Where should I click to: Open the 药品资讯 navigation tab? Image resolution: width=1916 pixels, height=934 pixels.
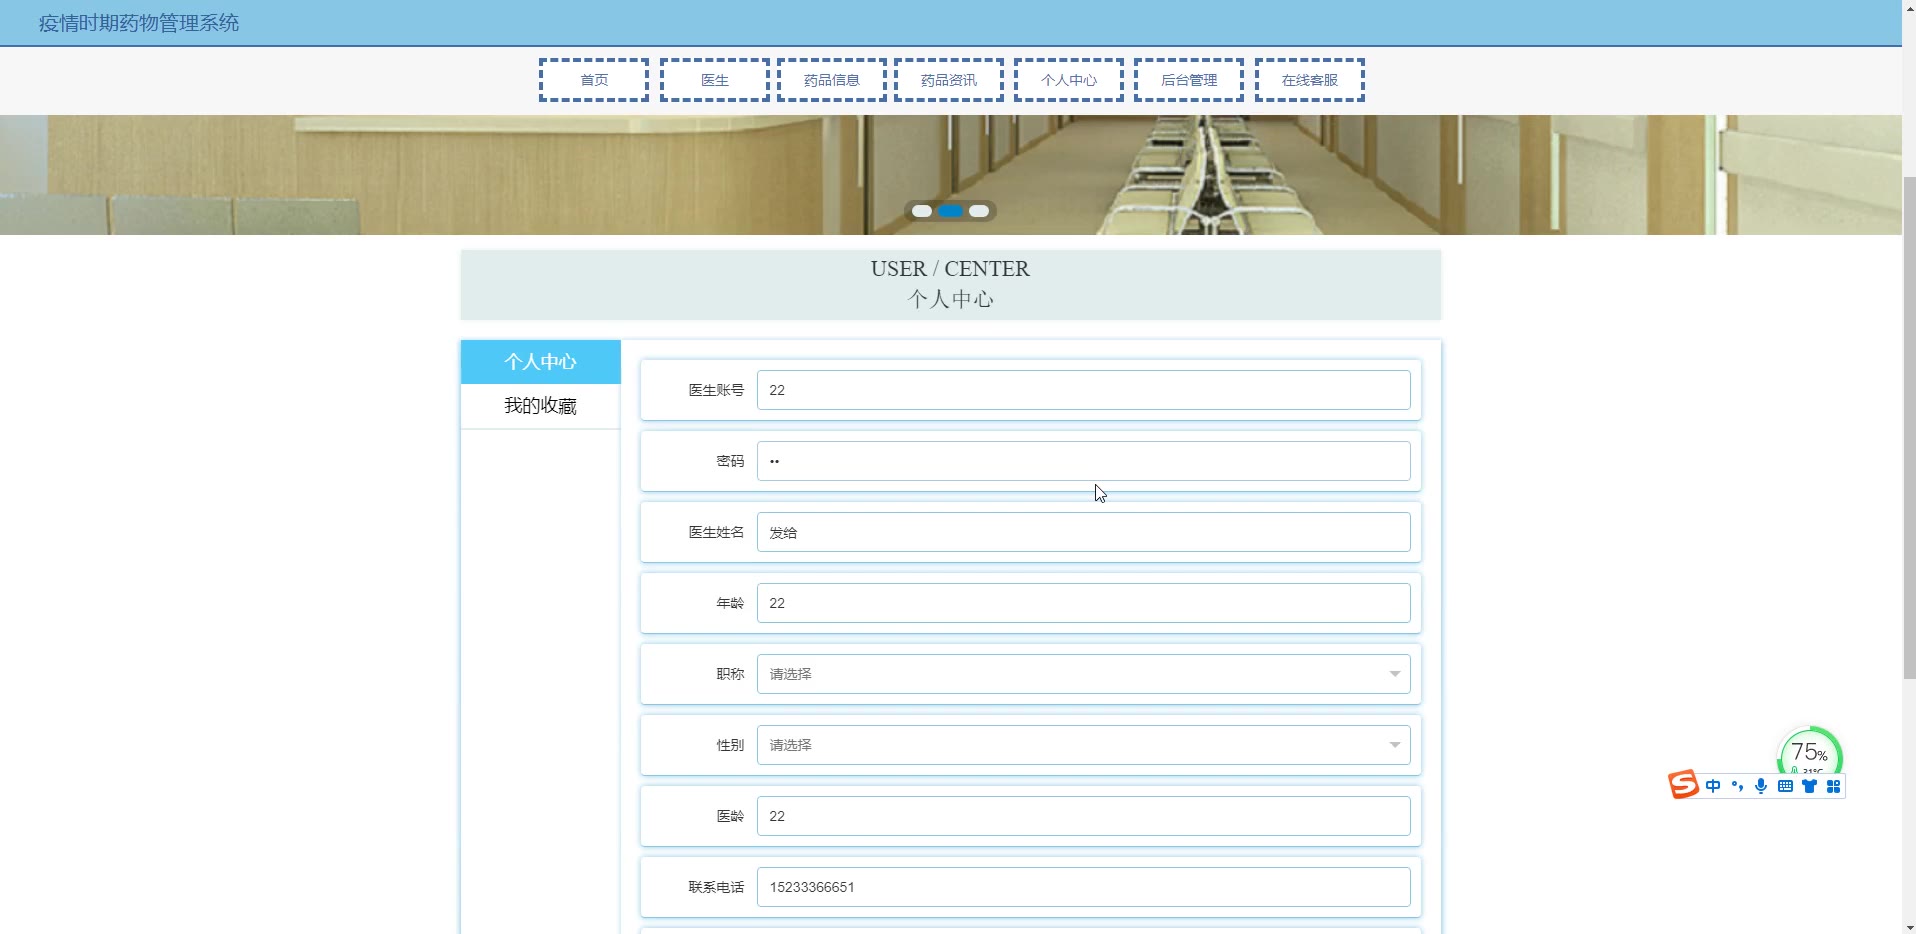click(949, 80)
